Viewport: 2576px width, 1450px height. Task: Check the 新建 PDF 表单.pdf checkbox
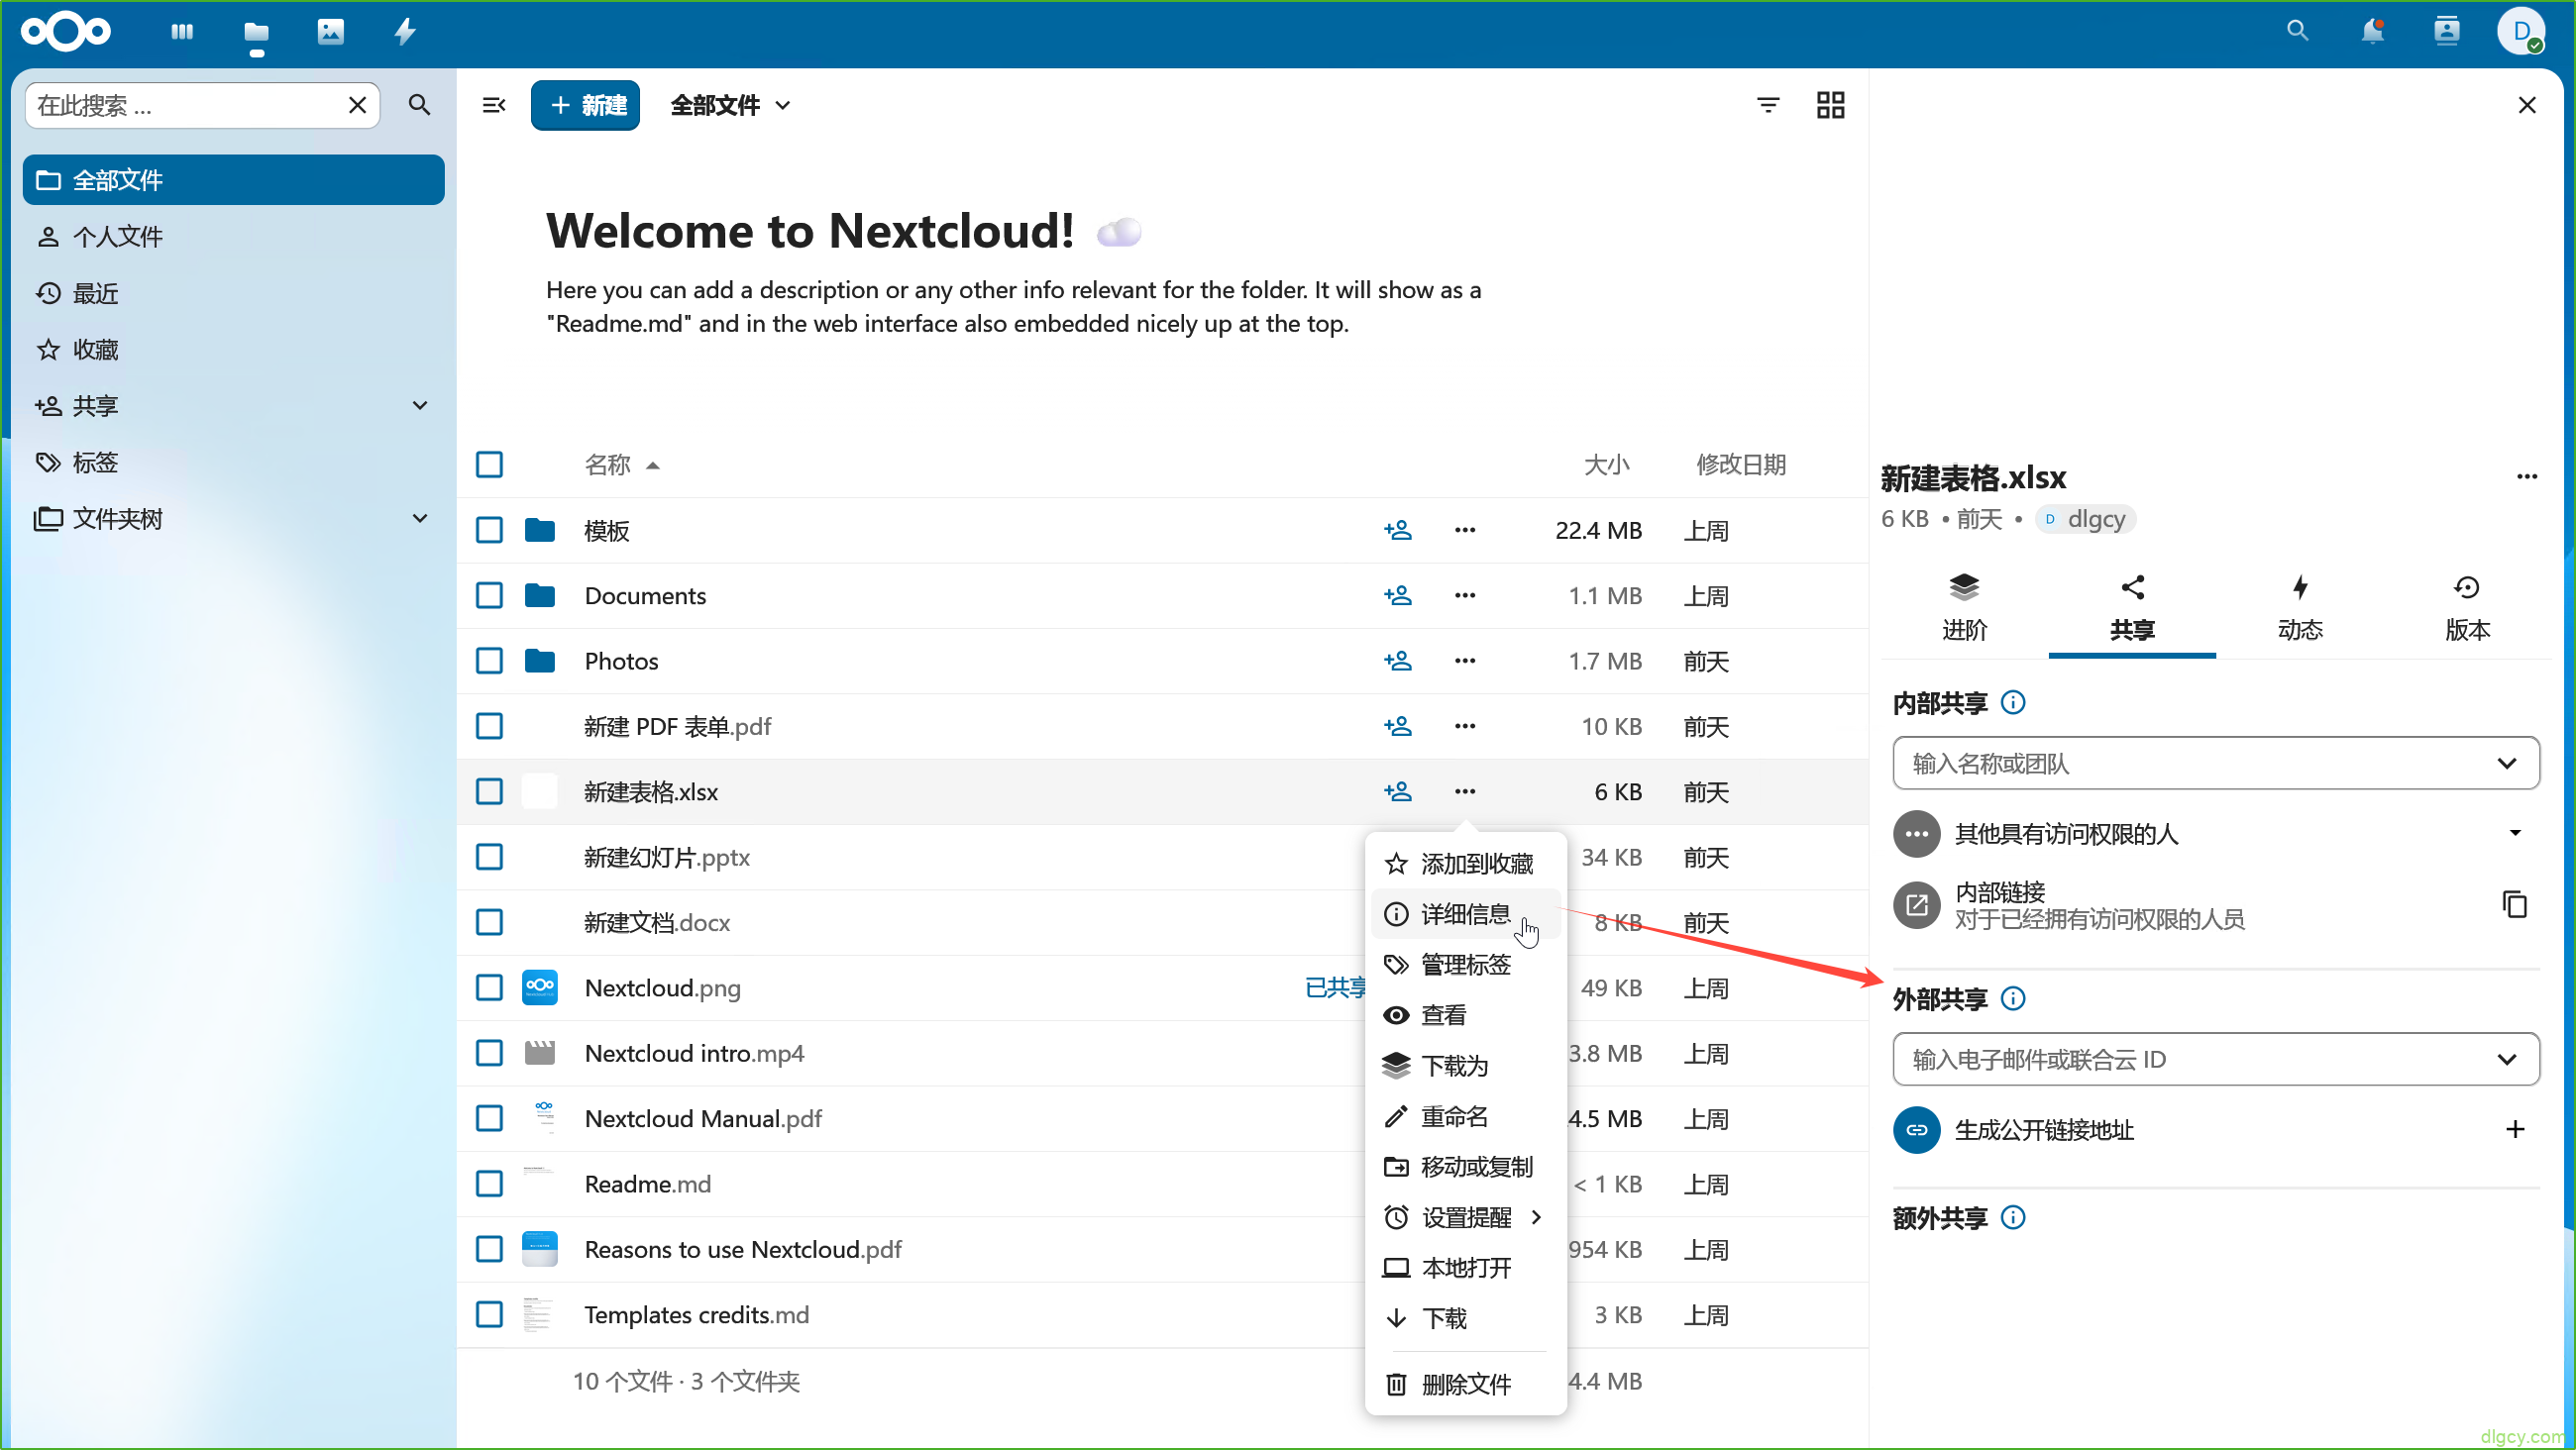coord(489,726)
